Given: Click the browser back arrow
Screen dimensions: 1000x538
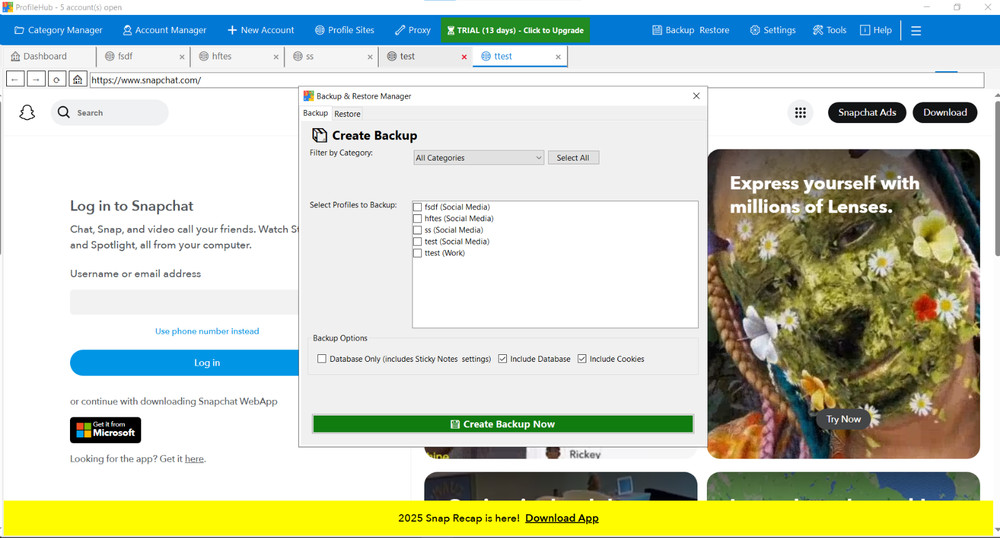Looking at the screenshot, I should (x=15, y=79).
